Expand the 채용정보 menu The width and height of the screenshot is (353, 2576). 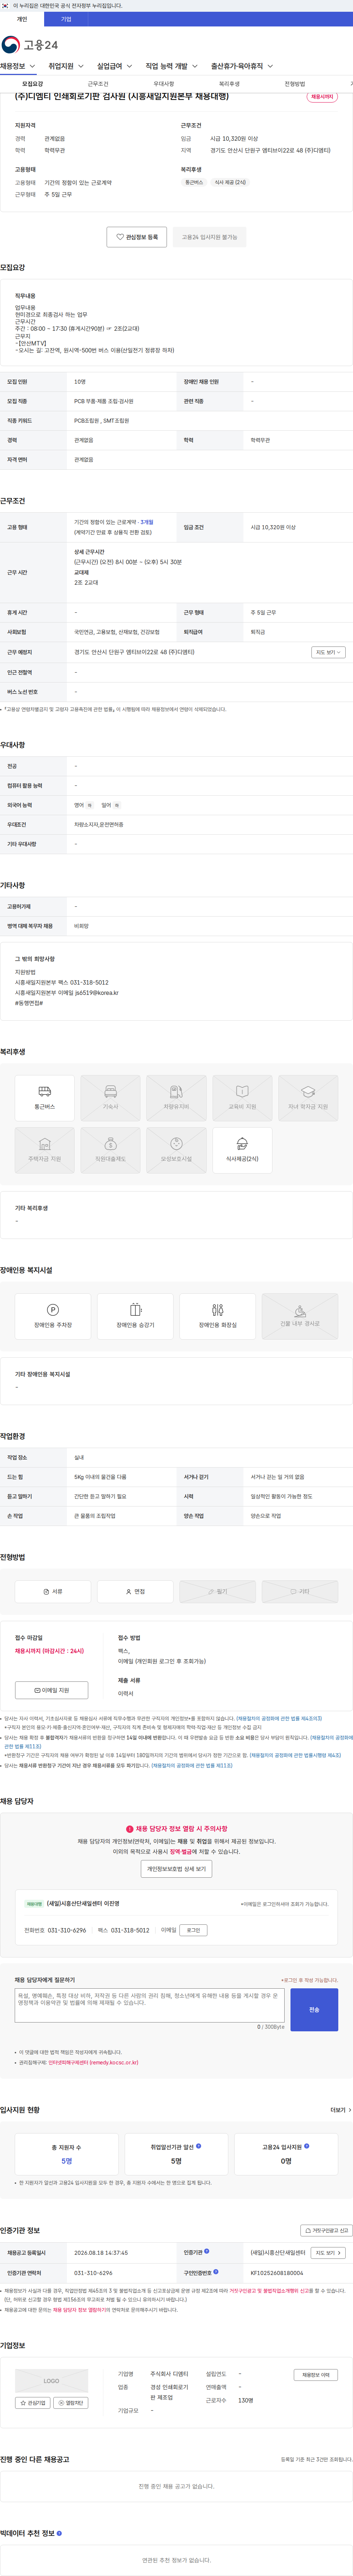[x=18, y=66]
